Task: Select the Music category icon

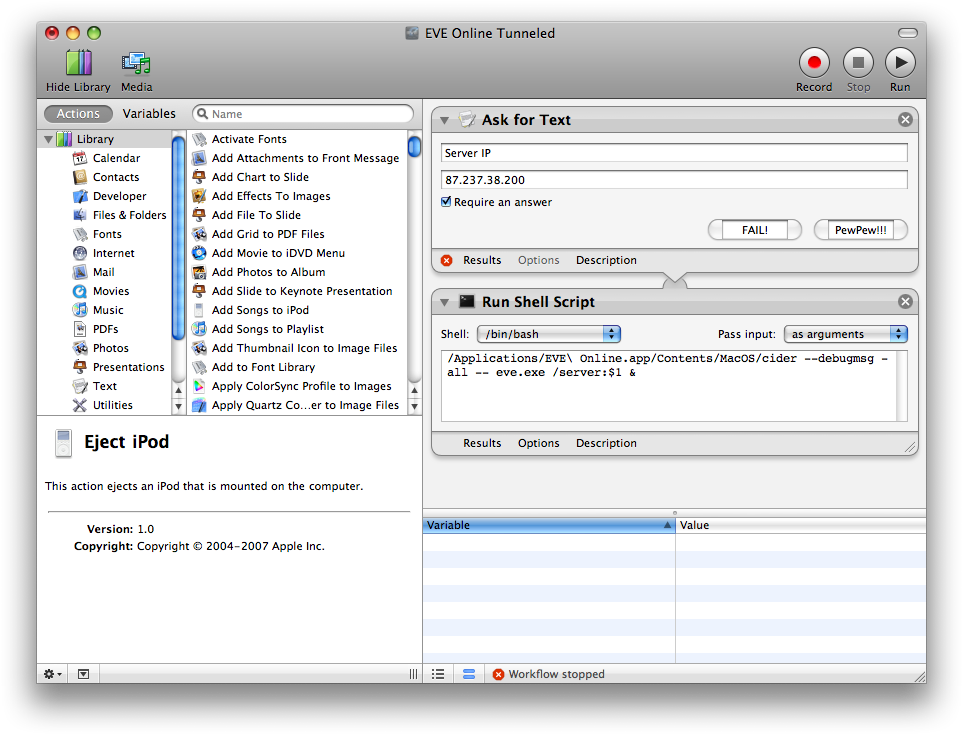Action: [80, 311]
